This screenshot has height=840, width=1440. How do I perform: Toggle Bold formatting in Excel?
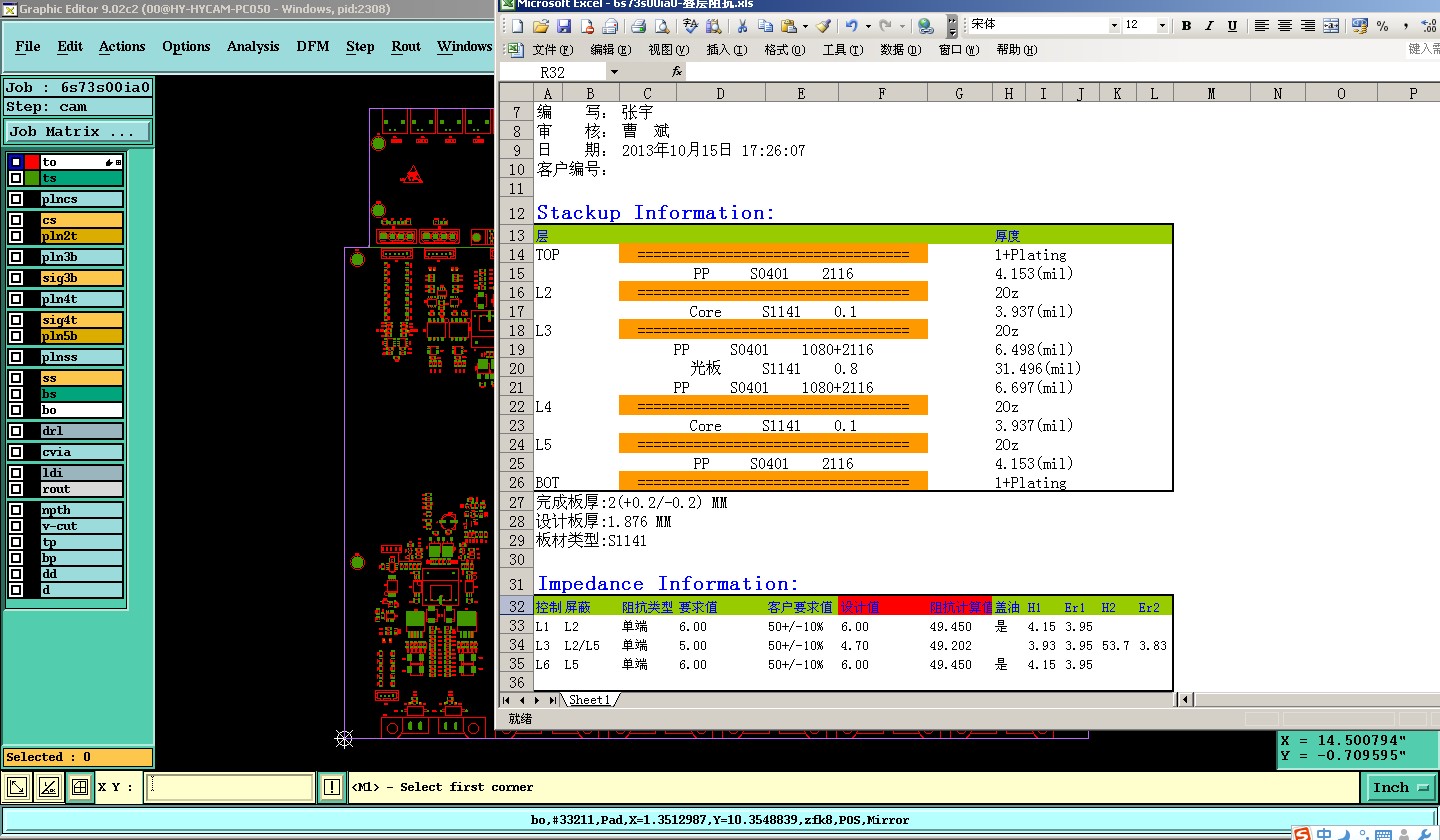click(1186, 26)
